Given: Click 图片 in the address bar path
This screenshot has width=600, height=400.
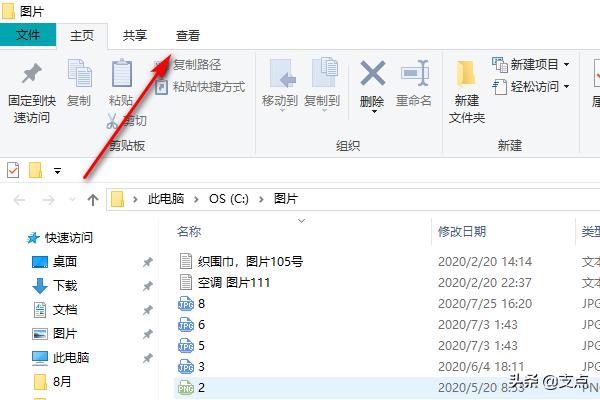Looking at the screenshot, I should click(x=286, y=199).
